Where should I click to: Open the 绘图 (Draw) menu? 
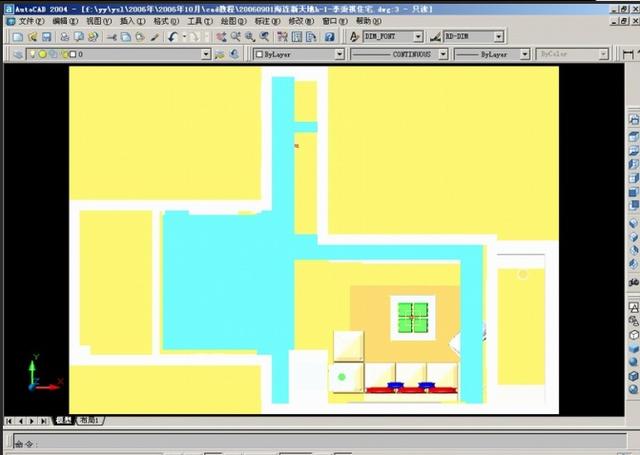point(234,21)
